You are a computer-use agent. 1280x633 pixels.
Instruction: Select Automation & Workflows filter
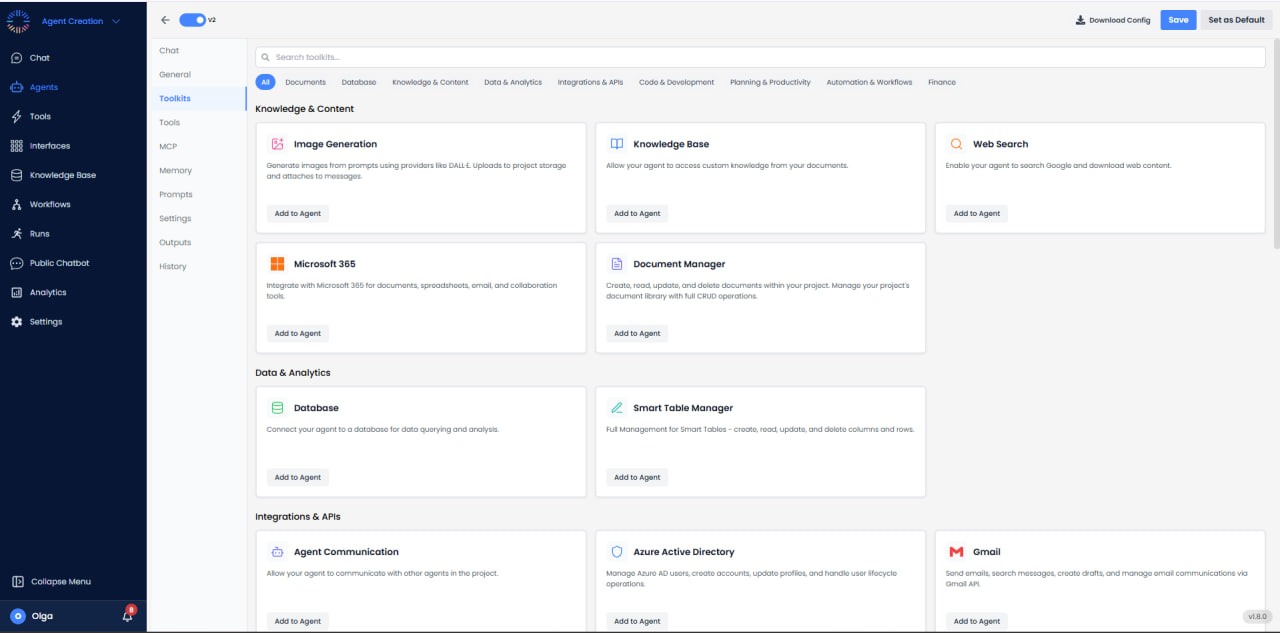869,82
